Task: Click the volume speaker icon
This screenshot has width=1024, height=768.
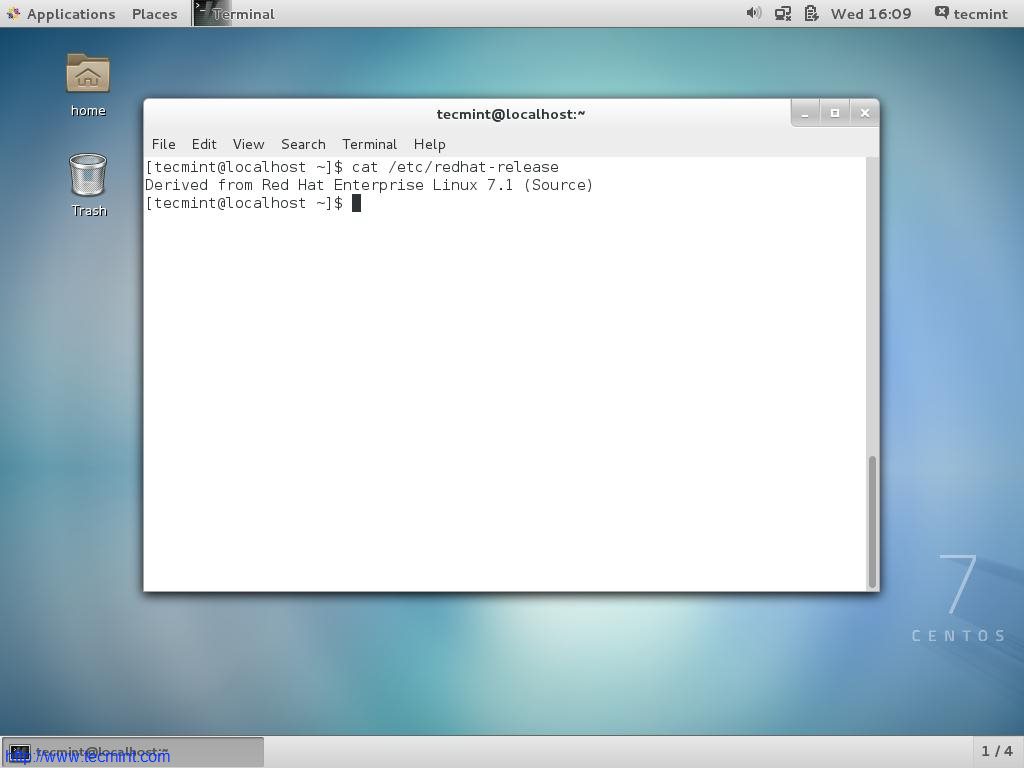Action: click(753, 13)
